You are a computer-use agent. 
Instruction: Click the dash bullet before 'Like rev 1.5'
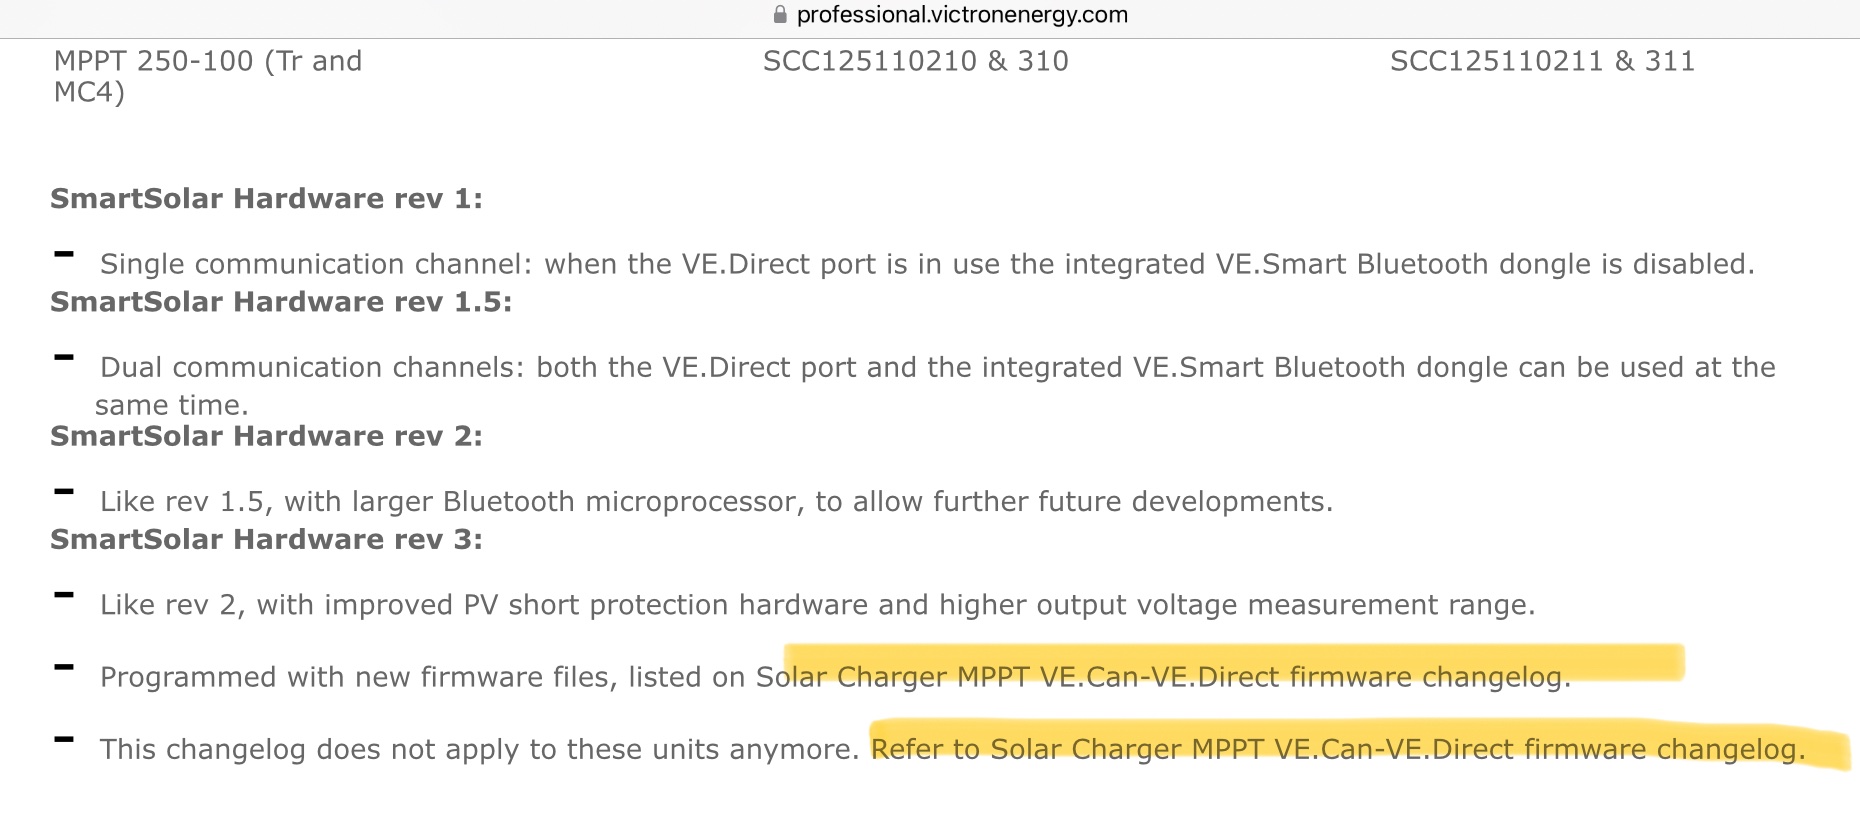click(x=64, y=492)
